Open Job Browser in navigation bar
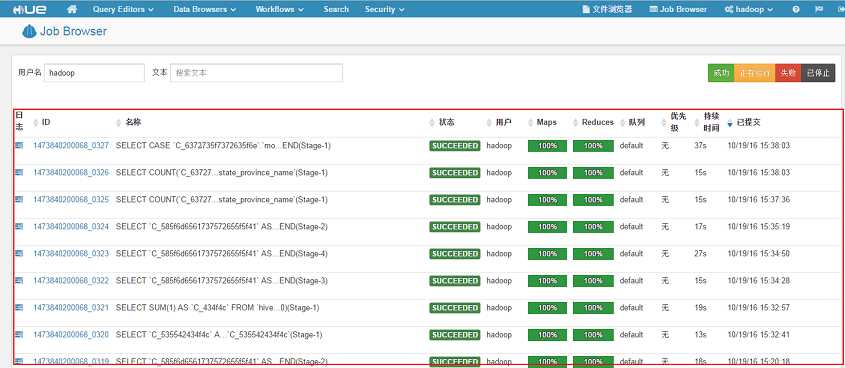 point(678,9)
